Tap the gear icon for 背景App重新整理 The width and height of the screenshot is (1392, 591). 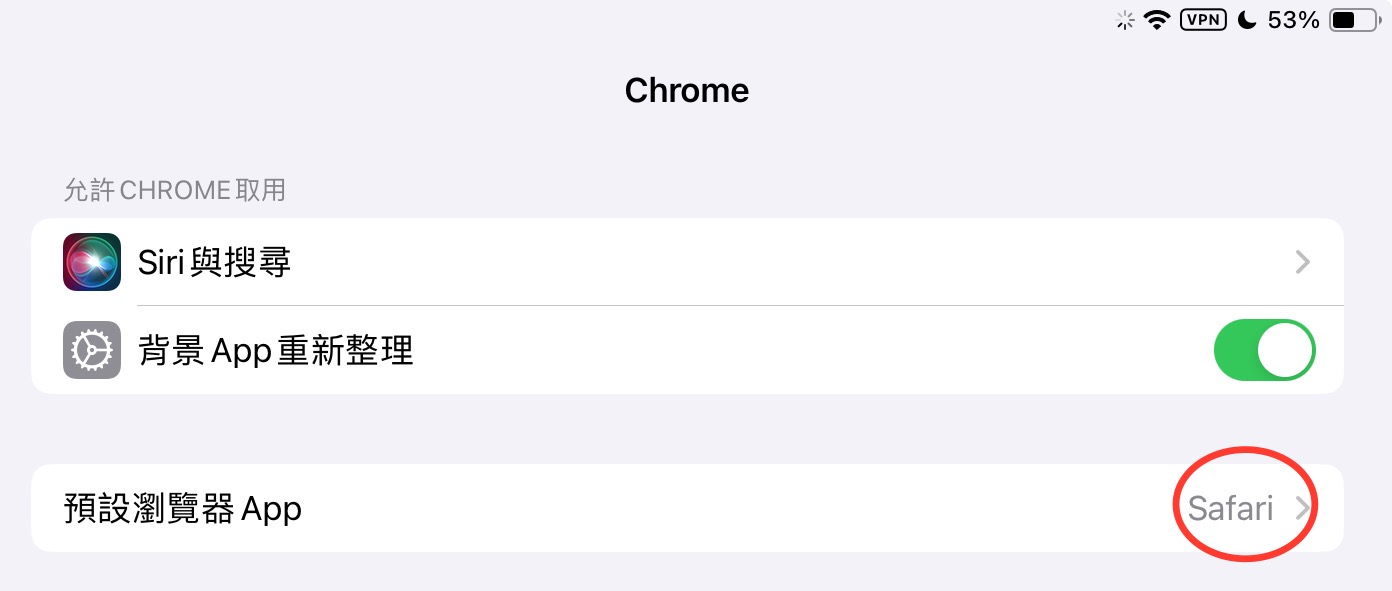[x=92, y=350]
